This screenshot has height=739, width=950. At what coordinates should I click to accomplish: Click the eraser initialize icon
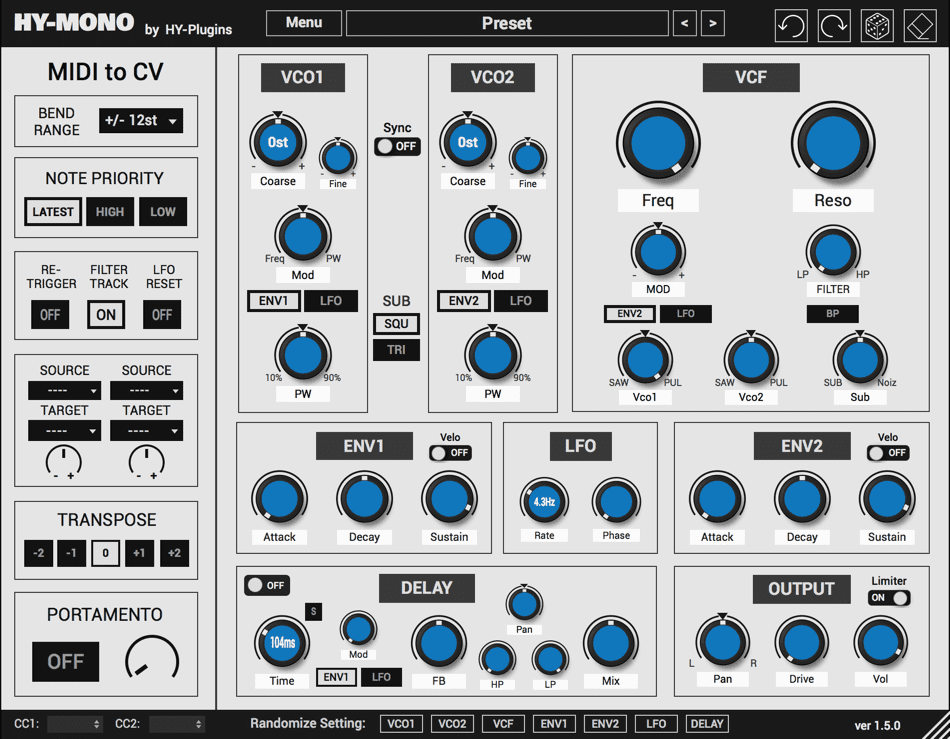pos(920,25)
